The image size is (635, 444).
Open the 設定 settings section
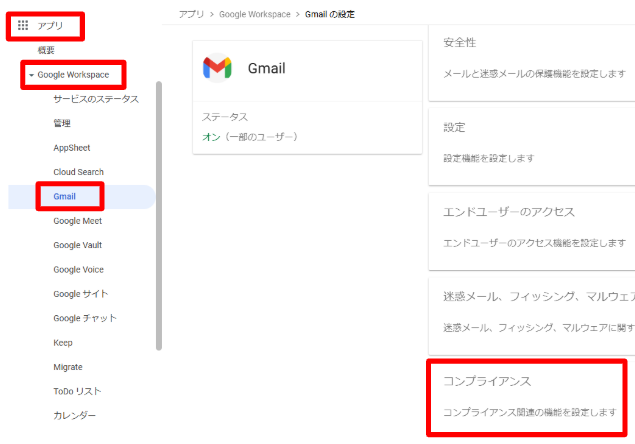(532, 147)
